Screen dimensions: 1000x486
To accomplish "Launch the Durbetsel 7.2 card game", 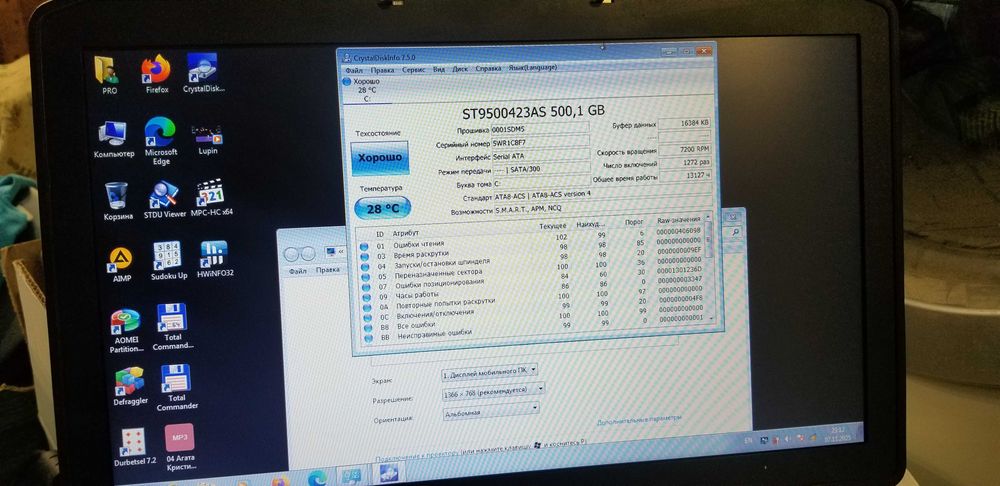I will 134,447.
